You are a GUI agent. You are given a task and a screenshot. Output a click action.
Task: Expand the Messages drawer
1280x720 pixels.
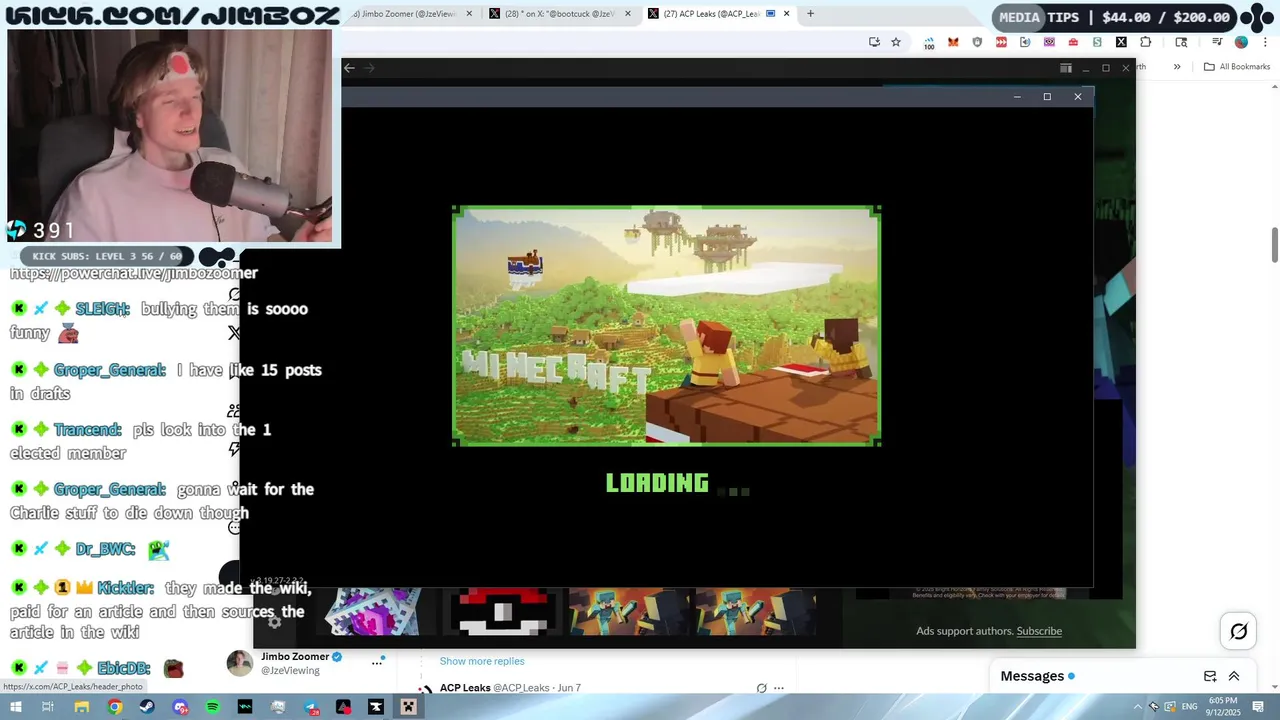pos(1234,676)
